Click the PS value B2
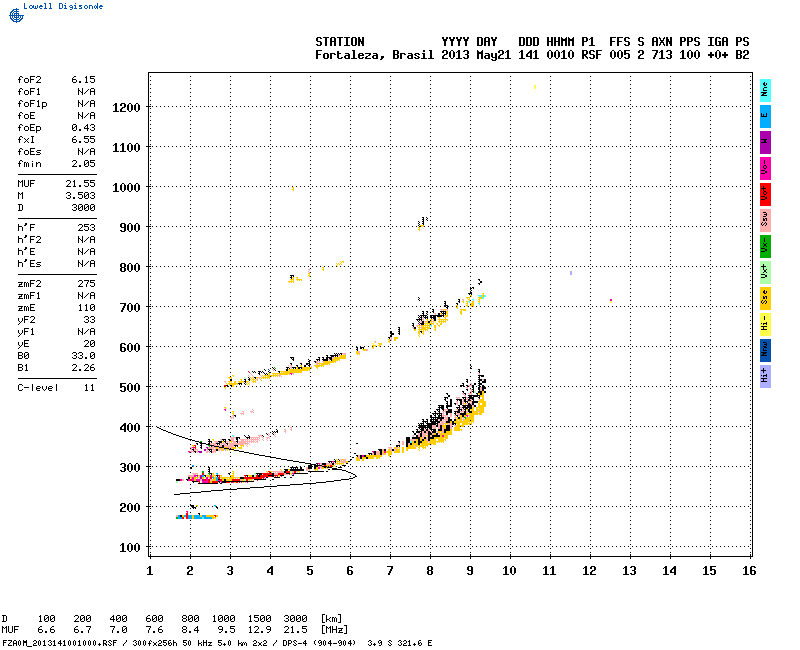This screenshot has width=800, height=650. click(x=742, y=55)
